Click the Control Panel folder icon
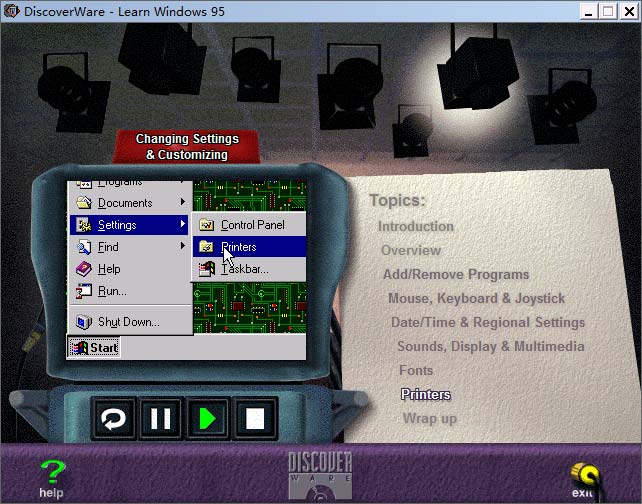The width and height of the screenshot is (642, 504). [206, 225]
